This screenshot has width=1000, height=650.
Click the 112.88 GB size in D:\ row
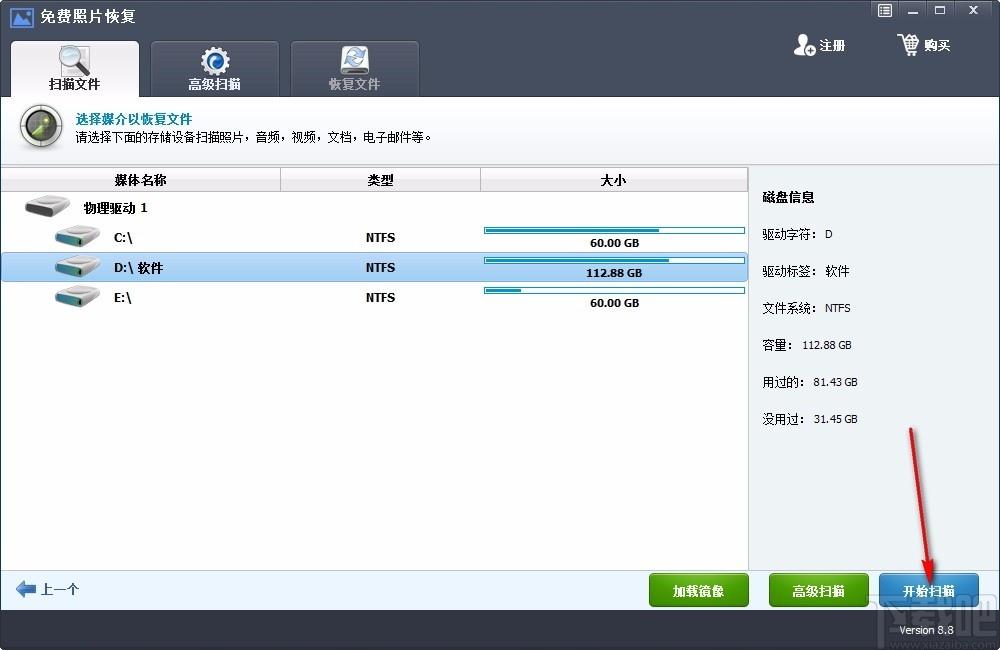pyautogui.click(x=614, y=273)
